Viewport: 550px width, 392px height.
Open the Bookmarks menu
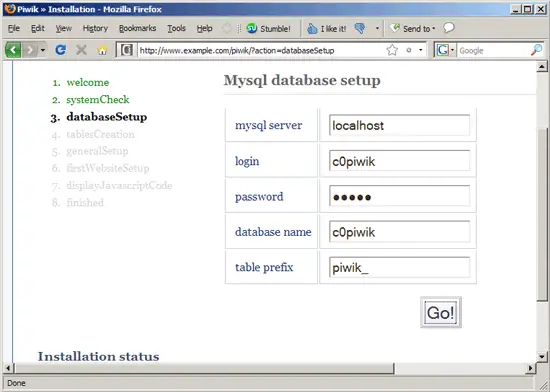(137, 28)
